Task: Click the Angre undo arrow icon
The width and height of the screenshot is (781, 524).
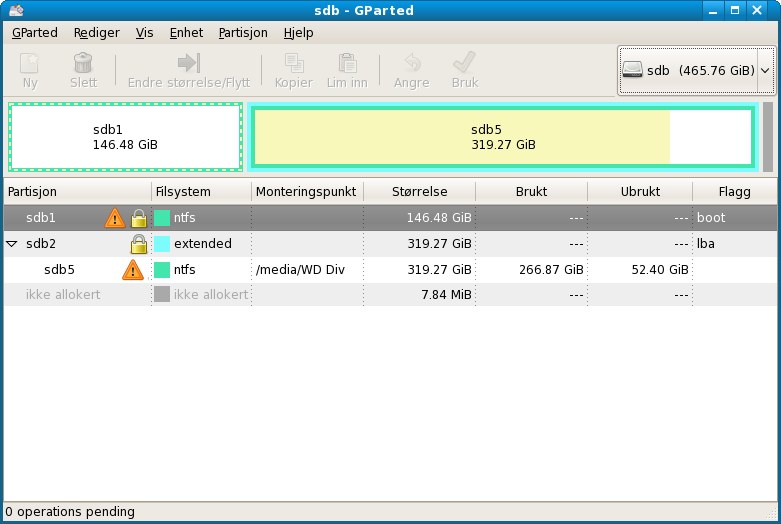Action: pos(412,63)
